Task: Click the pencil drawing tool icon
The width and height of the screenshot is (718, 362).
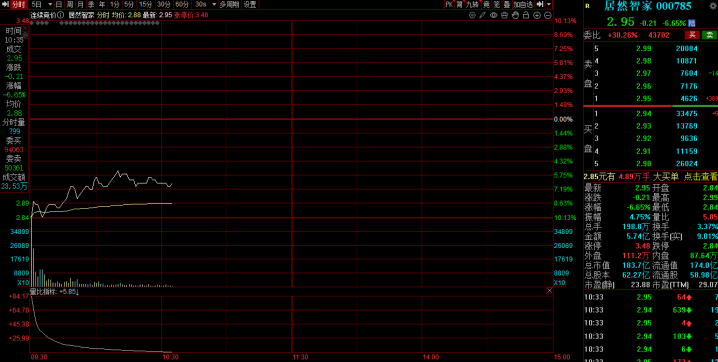Action: (483, 15)
